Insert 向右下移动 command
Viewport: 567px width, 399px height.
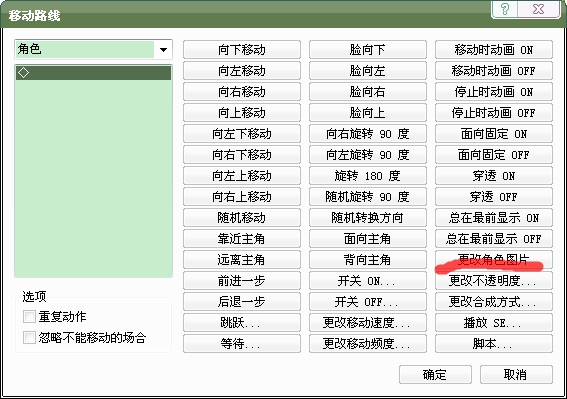coord(242,154)
